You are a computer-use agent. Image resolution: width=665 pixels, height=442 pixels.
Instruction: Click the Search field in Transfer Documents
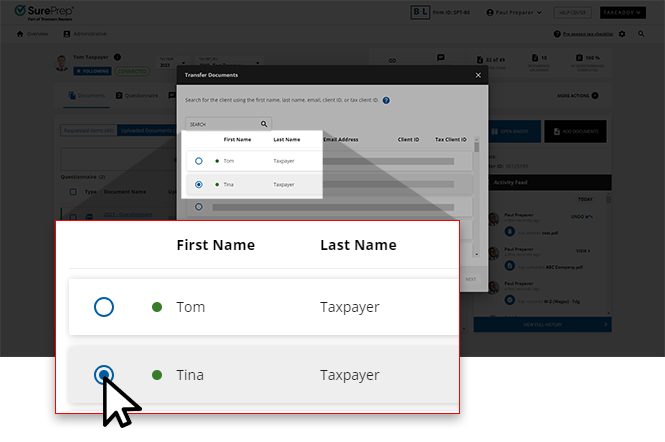229,124
